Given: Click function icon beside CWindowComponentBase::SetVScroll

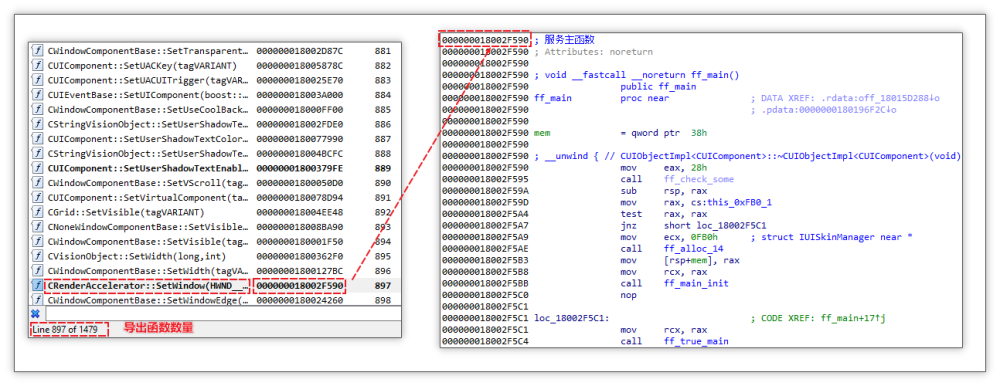Looking at the screenshot, I should [x=38, y=183].
